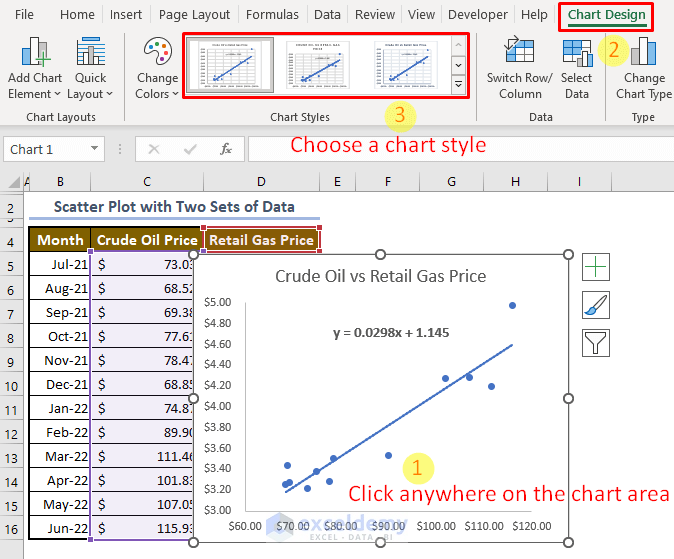Open the Chart Styles paintbrush button
The width and height of the screenshot is (674, 559).
pos(595,305)
